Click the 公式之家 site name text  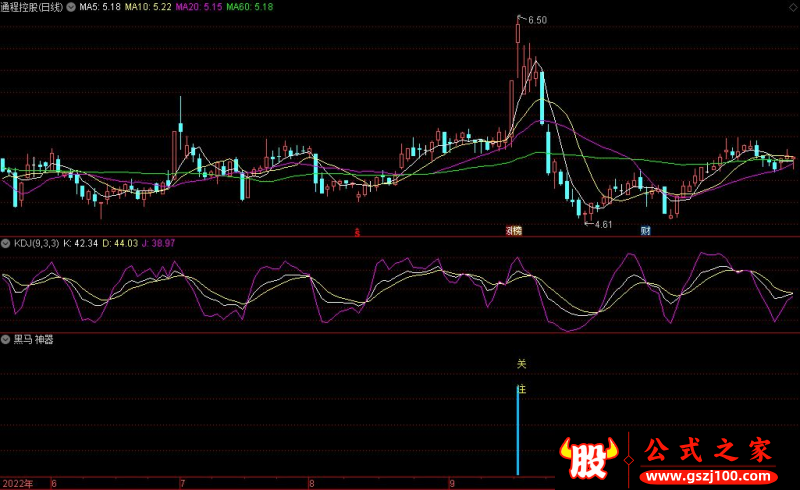point(708,451)
